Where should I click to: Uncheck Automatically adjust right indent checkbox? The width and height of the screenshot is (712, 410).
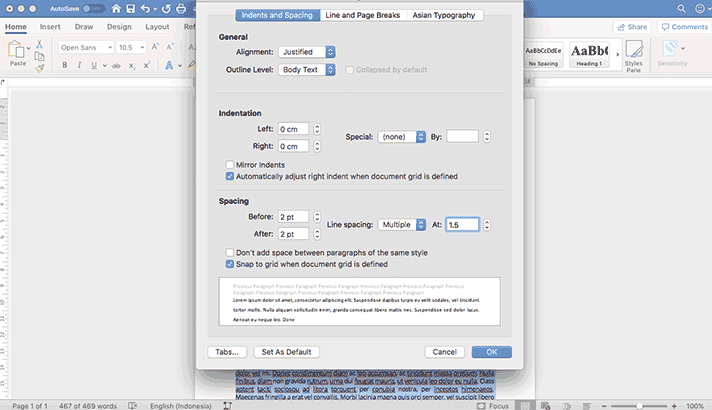click(230, 176)
